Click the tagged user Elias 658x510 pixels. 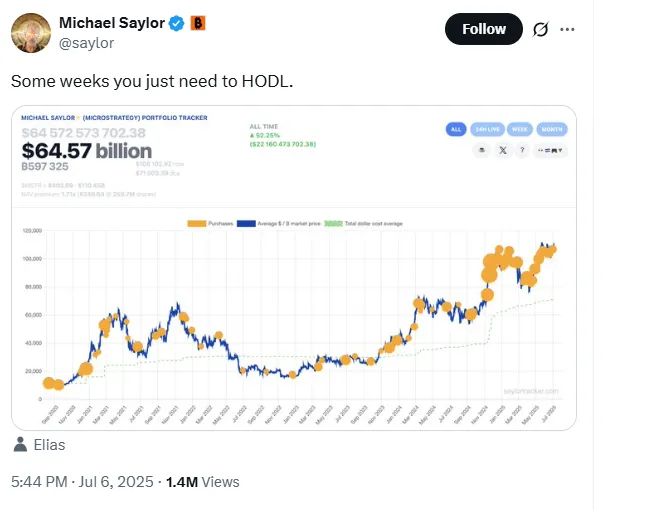point(47,444)
